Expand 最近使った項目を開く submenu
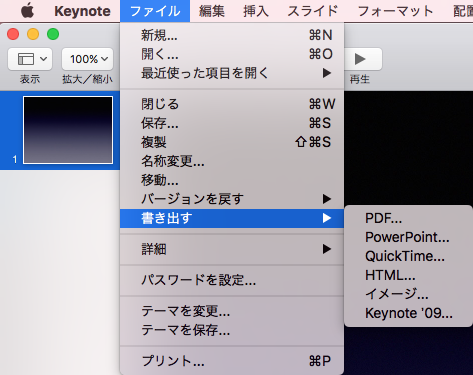The image size is (473, 375). tap(232, 73)
